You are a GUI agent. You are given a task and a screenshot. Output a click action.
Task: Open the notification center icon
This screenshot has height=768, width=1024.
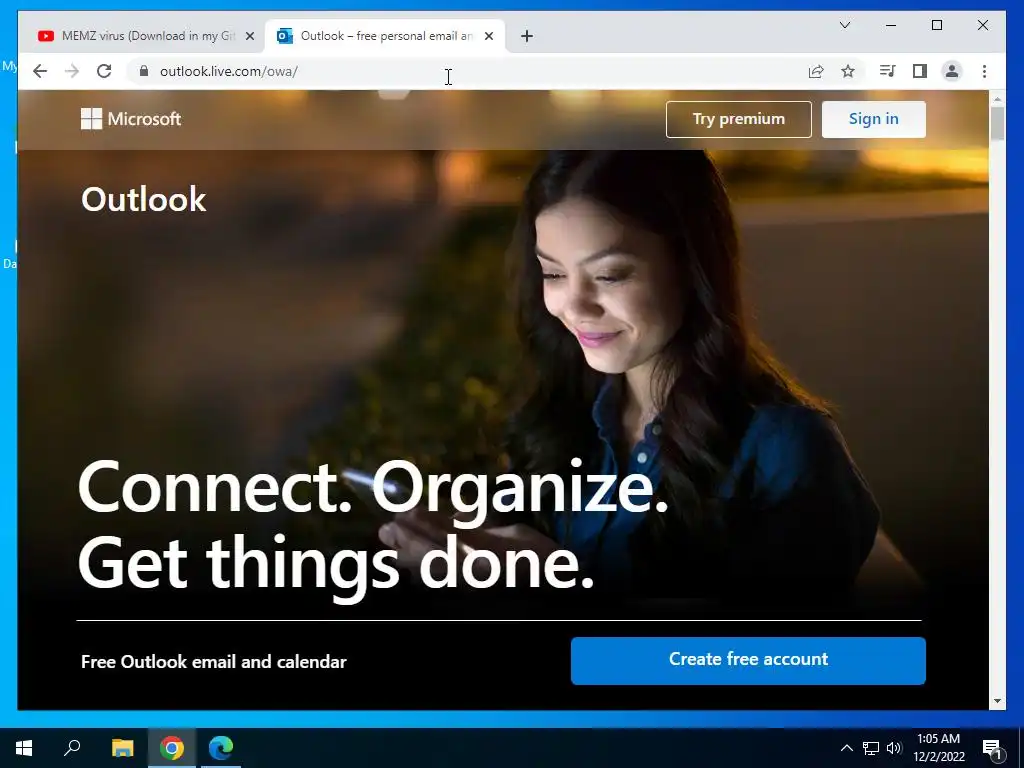click(x=992, y=750)
